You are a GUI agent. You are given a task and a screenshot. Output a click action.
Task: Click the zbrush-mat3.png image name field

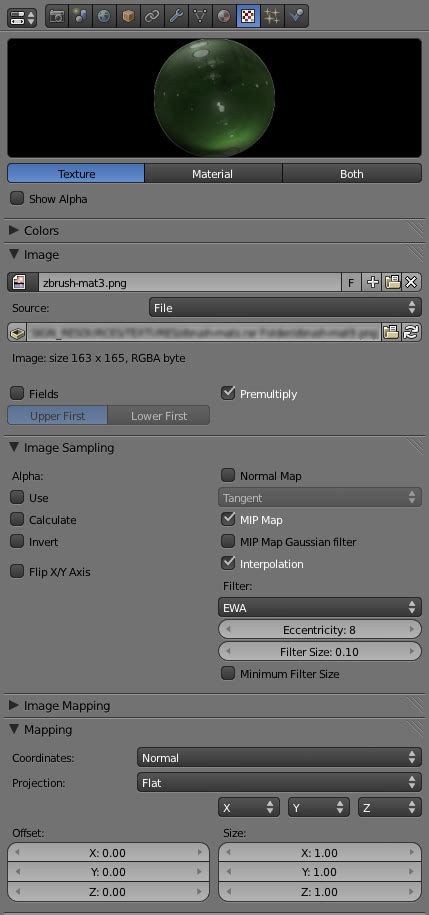point(190,282)
